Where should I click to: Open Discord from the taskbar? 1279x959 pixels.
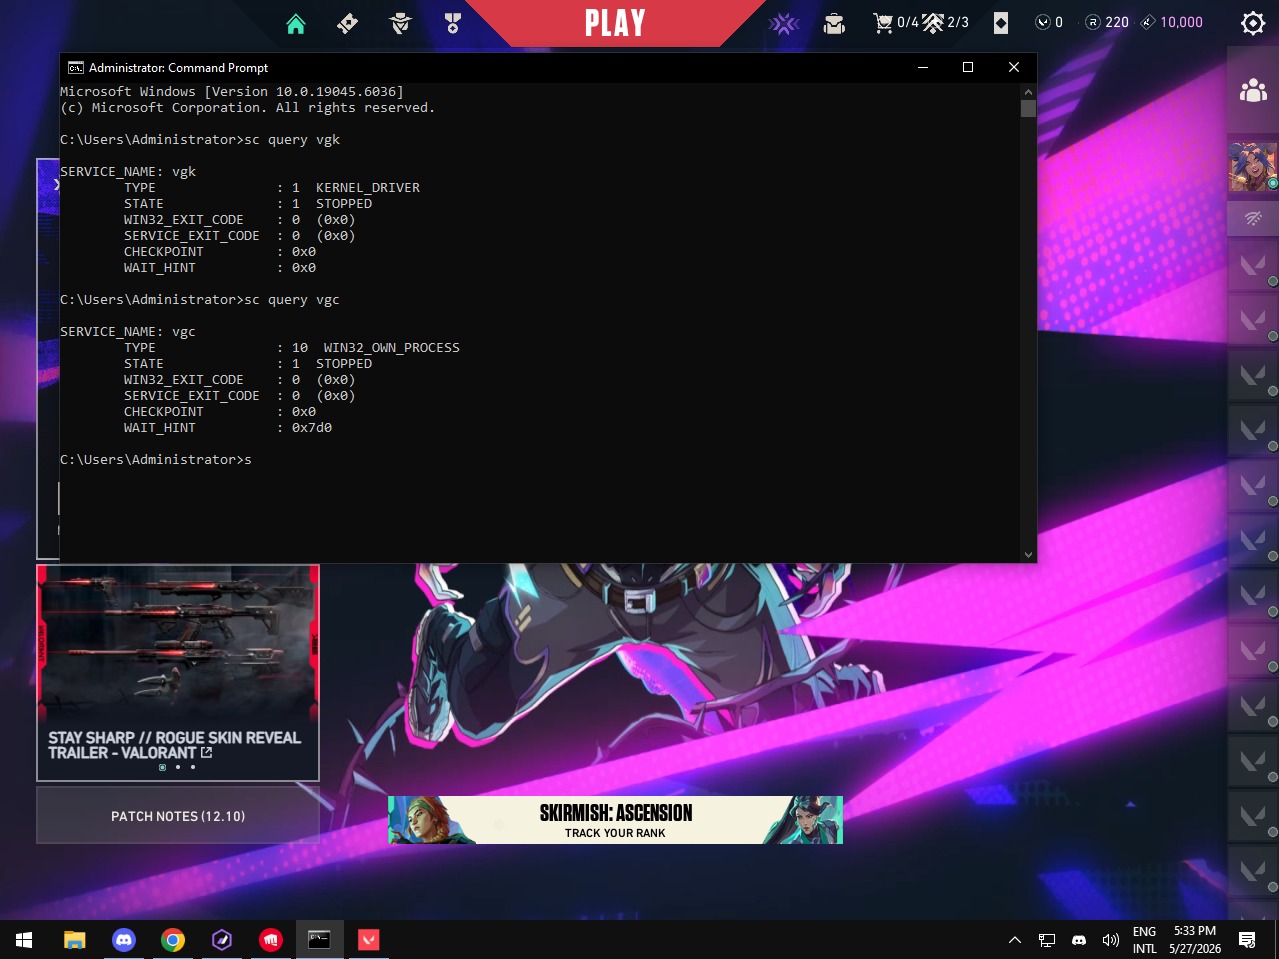[124, 940]
